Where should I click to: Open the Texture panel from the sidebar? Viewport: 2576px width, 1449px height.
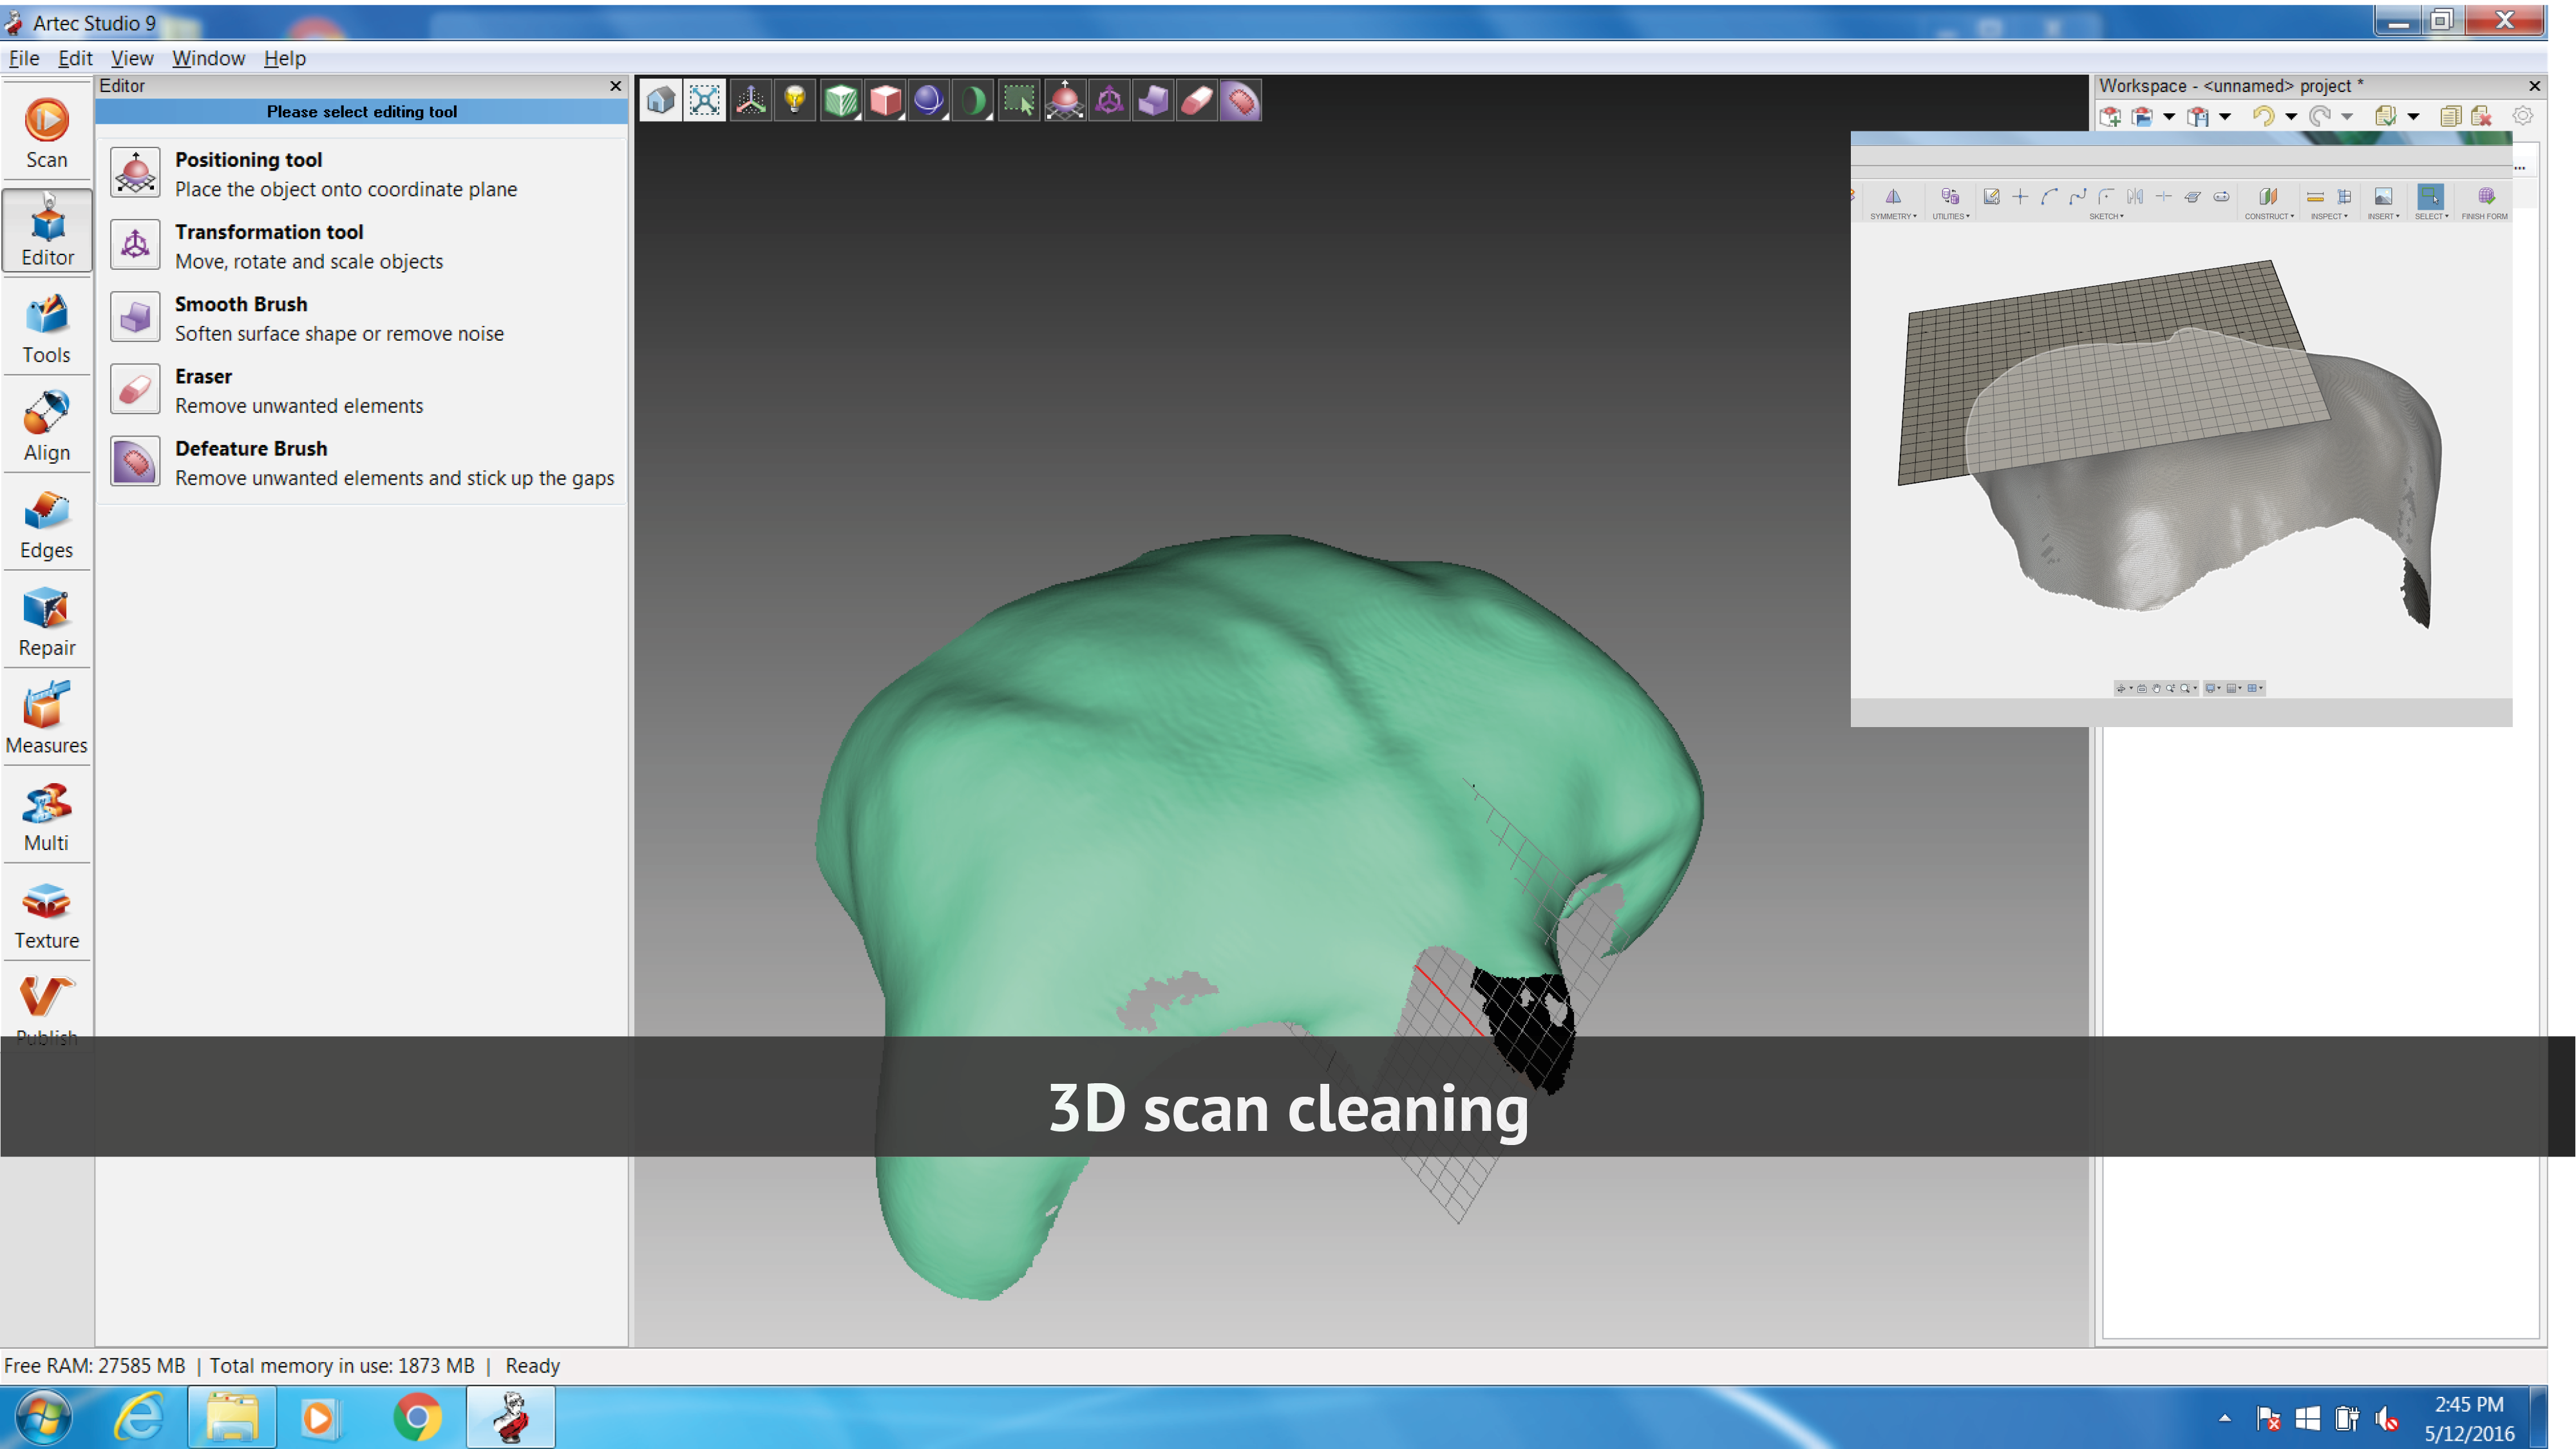(x=46, y=914)
